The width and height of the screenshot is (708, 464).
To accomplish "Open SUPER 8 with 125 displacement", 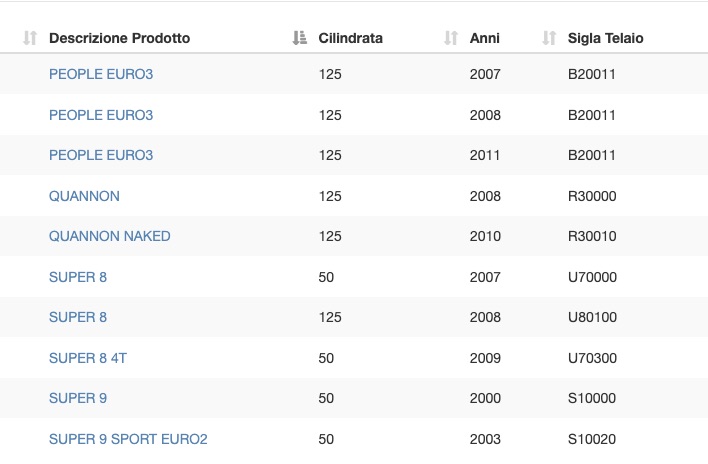I will [78, 317].
